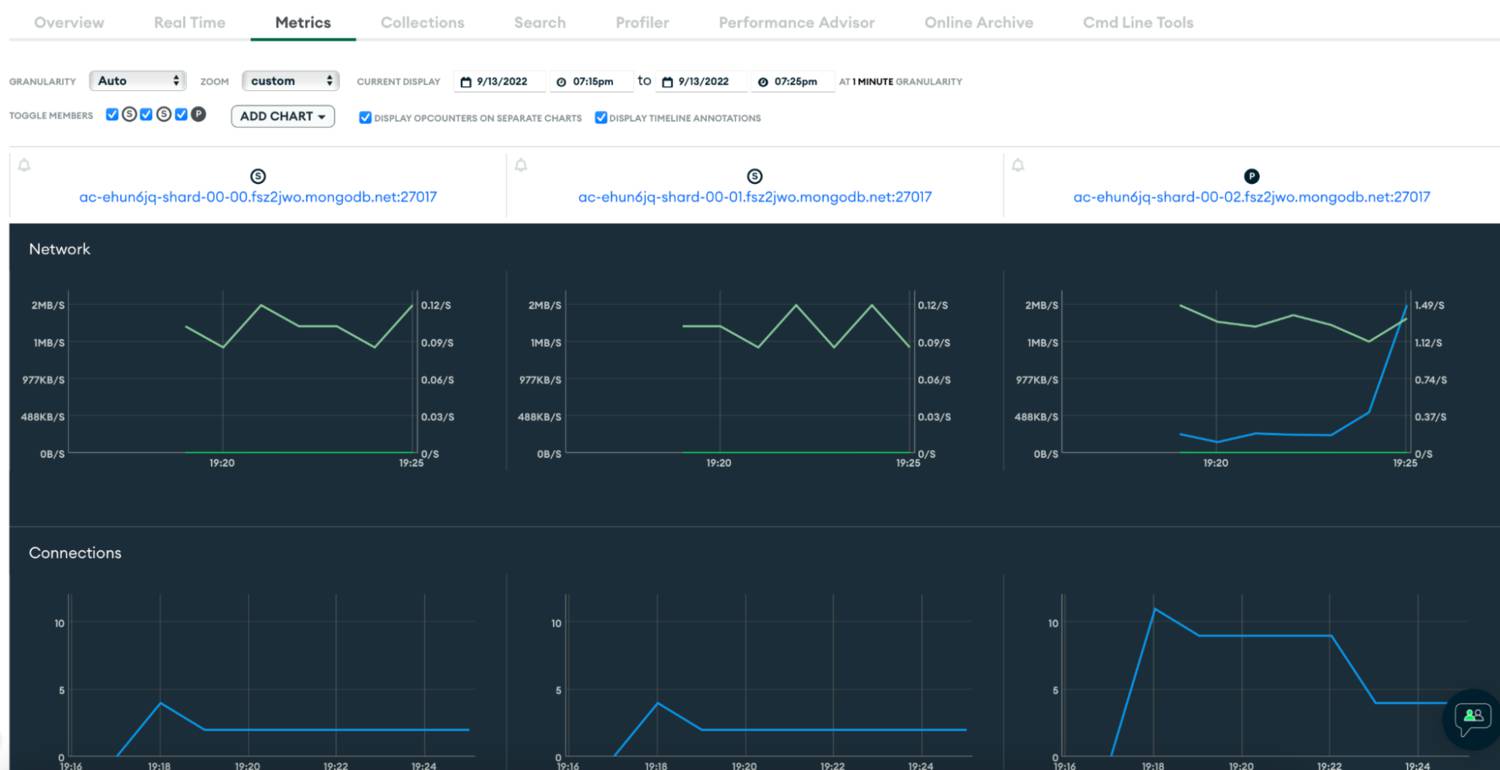
Task: Open the Cmd Line Tools tab
Action: coord(1138,22)
